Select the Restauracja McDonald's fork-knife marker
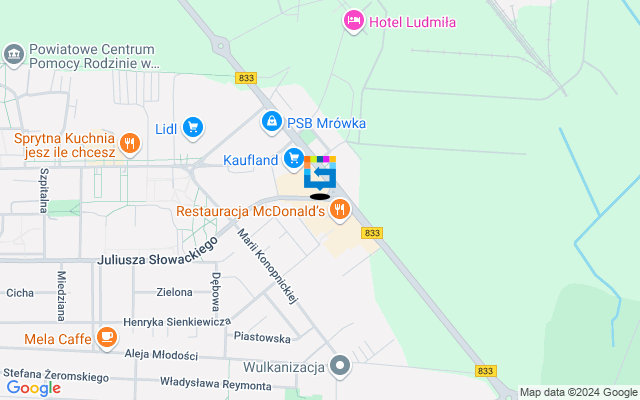The height and width of the screenshot is (400, 640). pyautogui.click(x=339, y=210)
